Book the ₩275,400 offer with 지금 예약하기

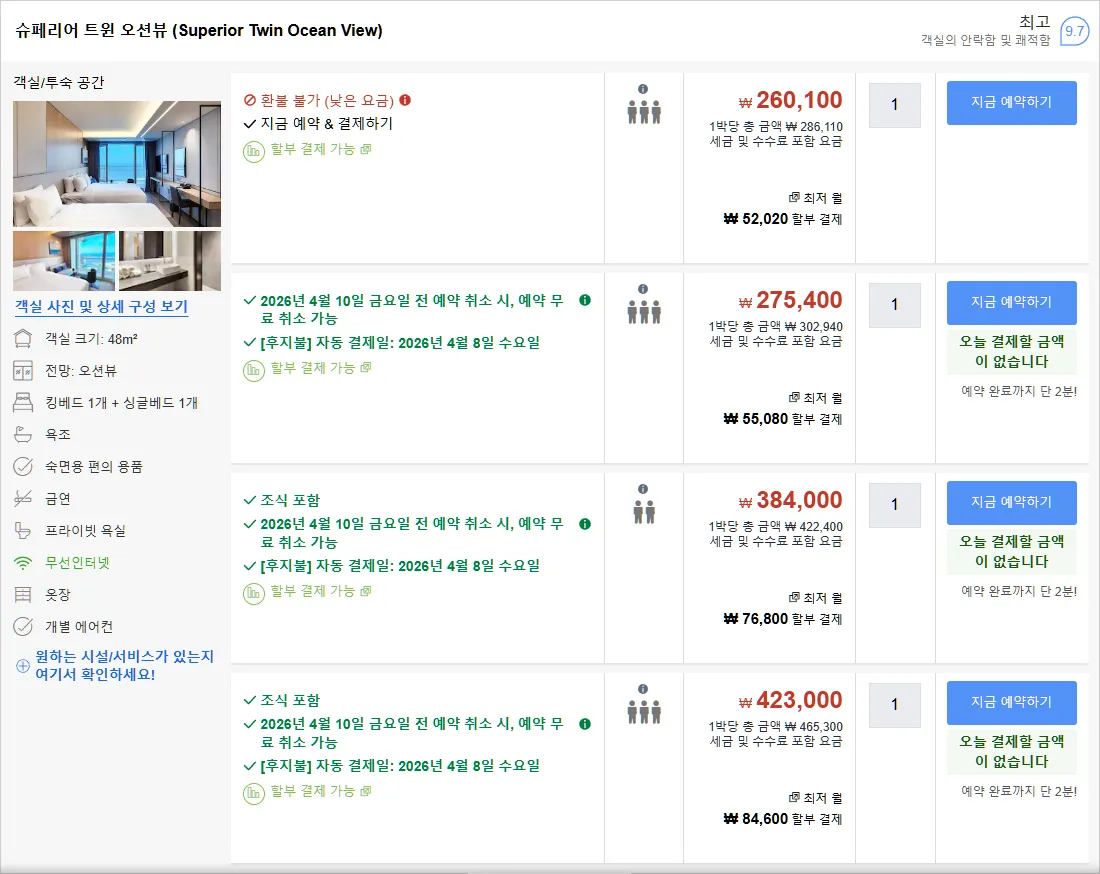(x=1012, y=302)
